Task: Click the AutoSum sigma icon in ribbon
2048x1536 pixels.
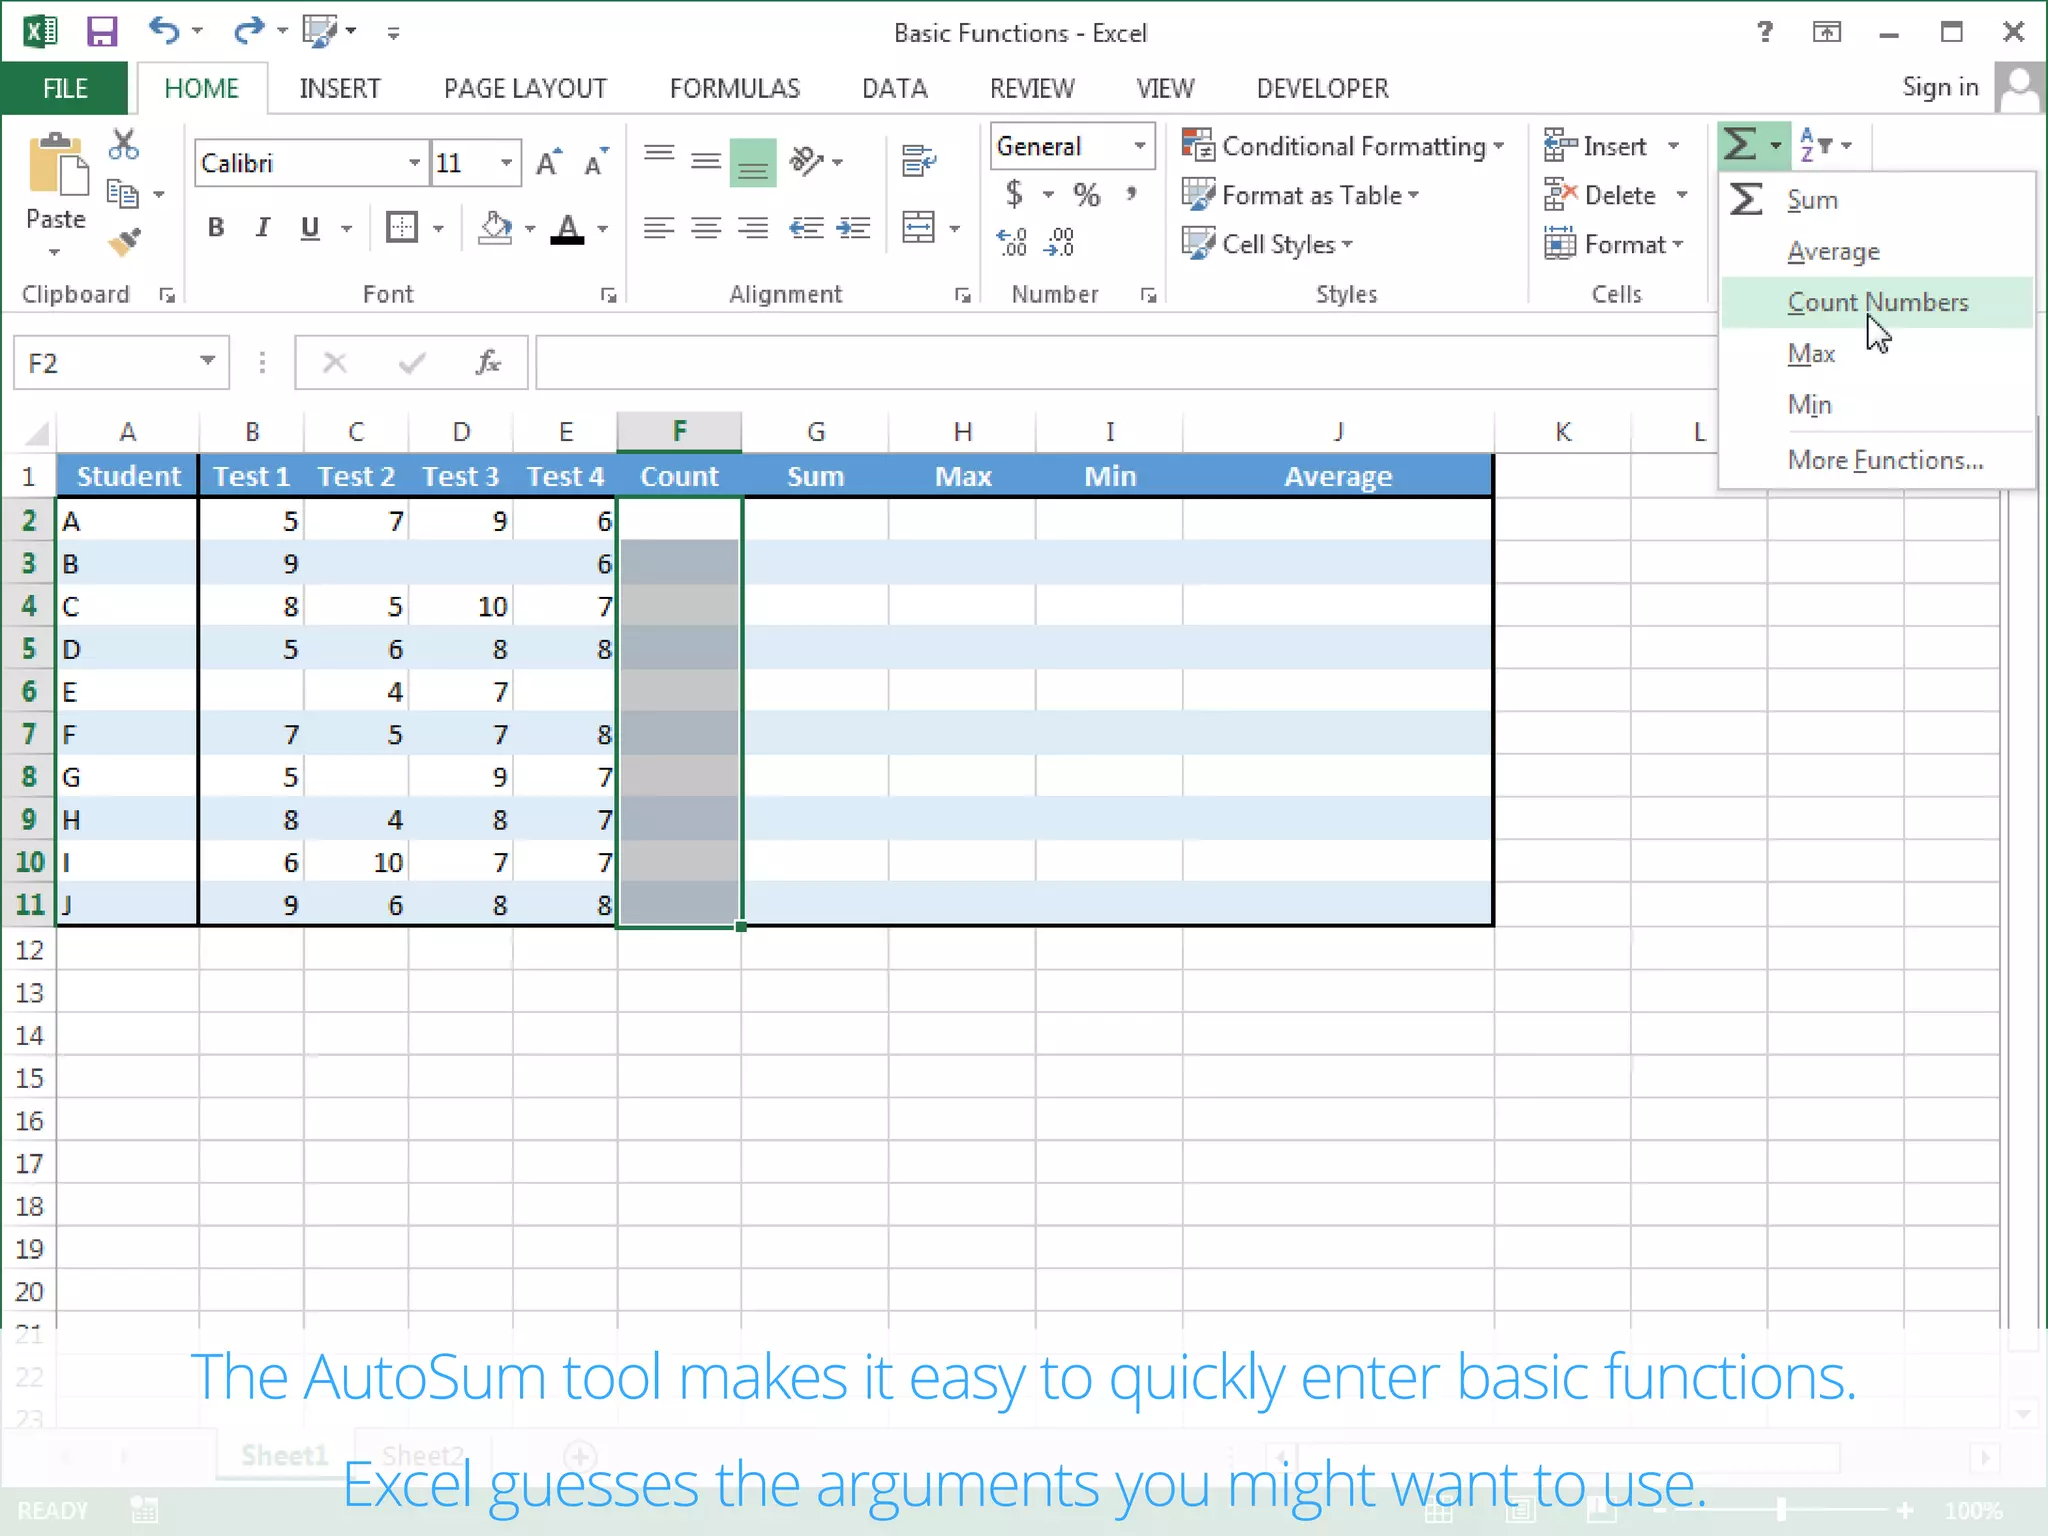Action: (x=1741, y=145)
